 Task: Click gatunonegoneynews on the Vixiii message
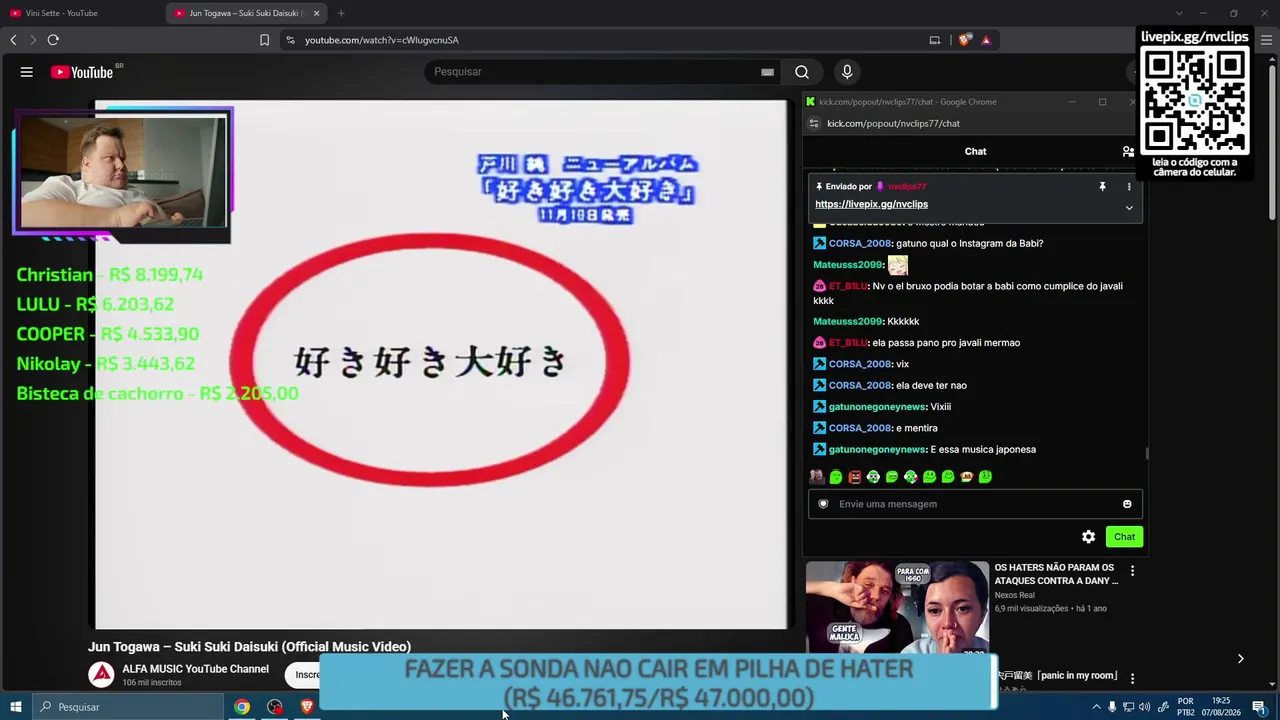click(x=877, y=407)
